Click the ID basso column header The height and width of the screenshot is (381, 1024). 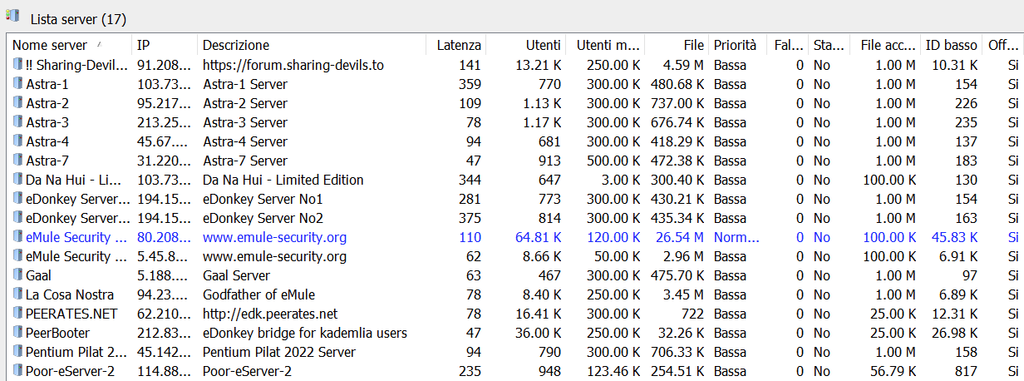[x=952, y=45]
